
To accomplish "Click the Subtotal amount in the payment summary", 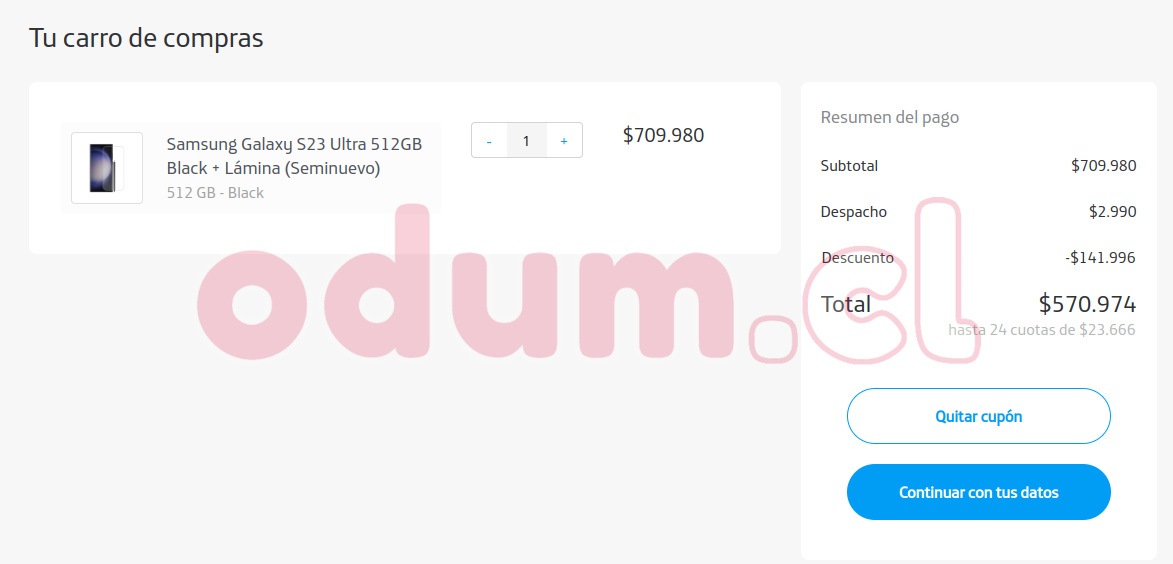I will click(x=1103, y=166).
